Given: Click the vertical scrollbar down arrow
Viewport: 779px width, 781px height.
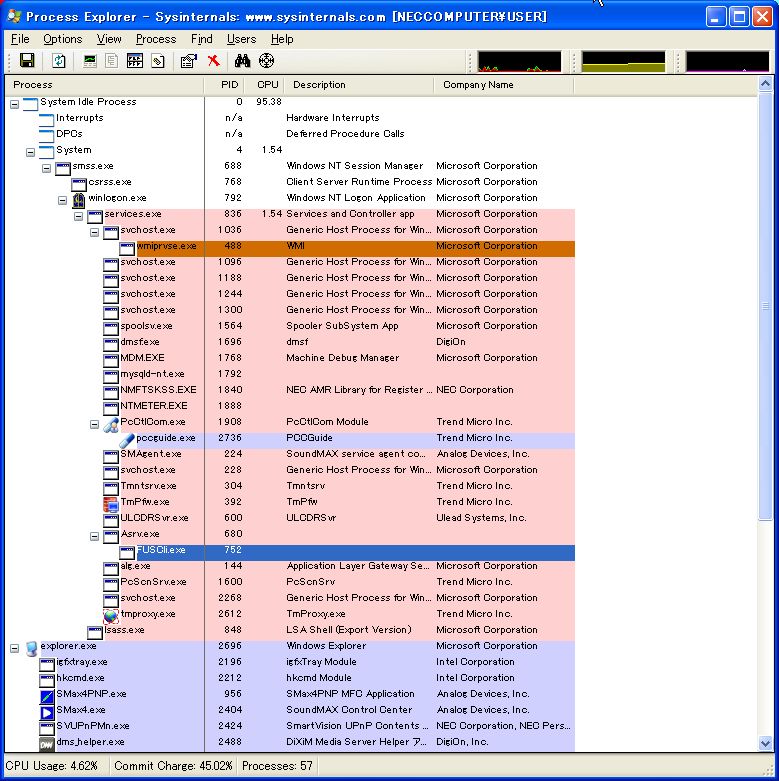Looking at the screenshot, I should (x=767, y=743).
